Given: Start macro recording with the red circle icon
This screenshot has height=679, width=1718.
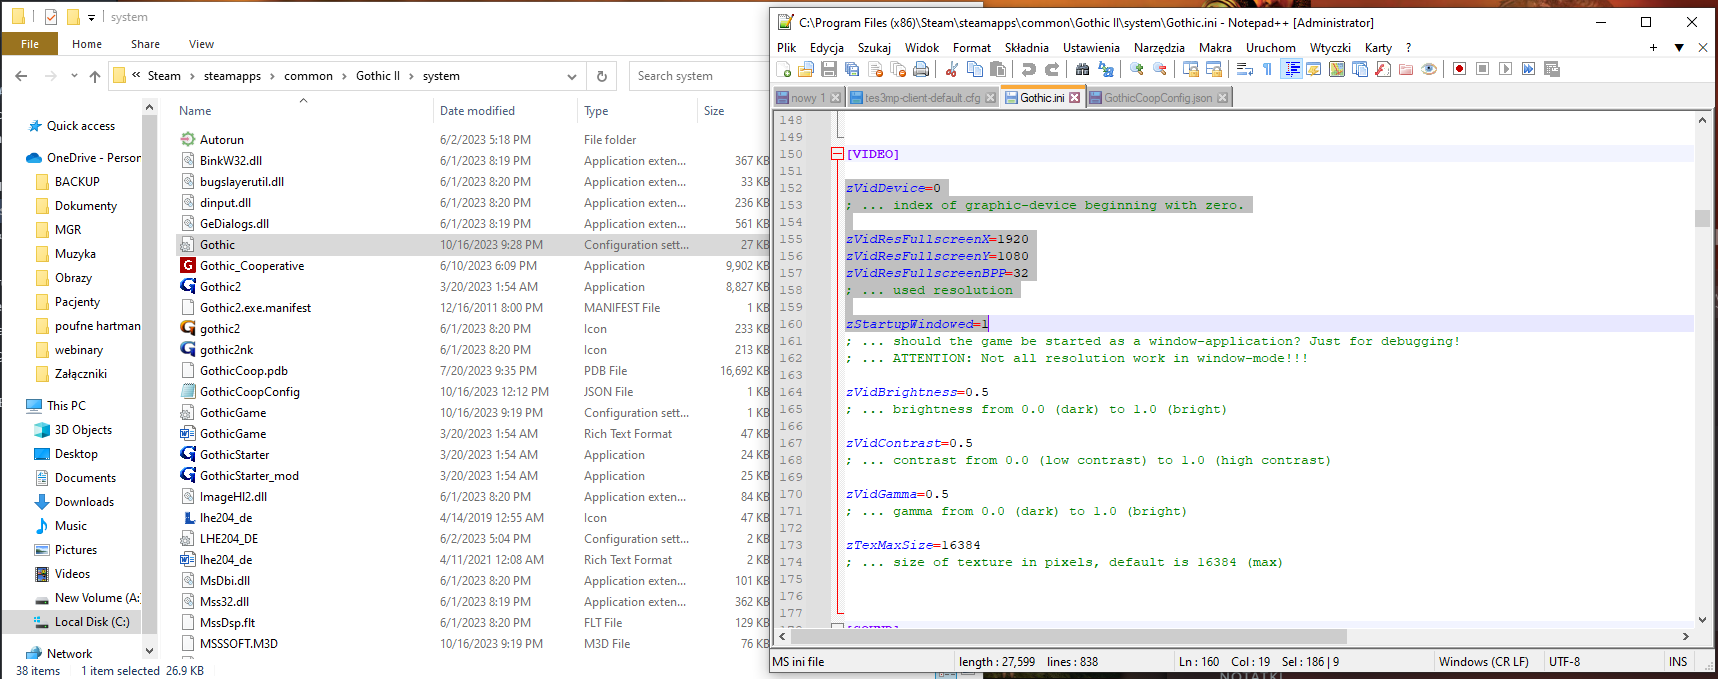Looking at the screenshot, I should point(1460,69).
